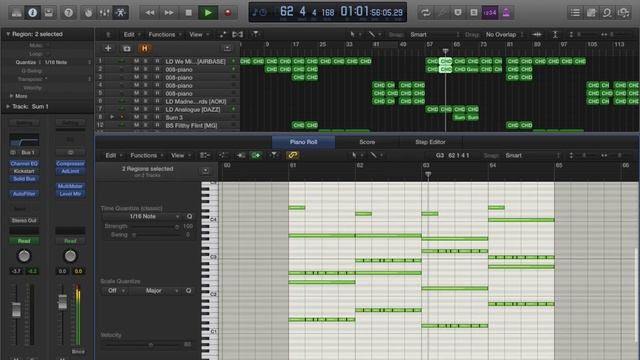Image resolution: width=640 pixels, height=360 pixels.
Task: Open region inspector Quantize 1/16 Note menu
Action: [67, 62]
